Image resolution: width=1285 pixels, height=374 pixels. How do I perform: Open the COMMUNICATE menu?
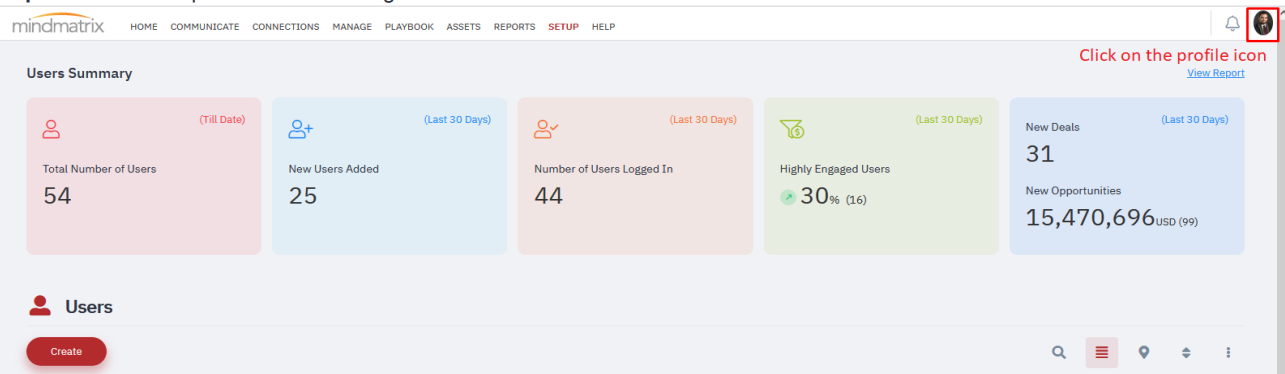205,27
